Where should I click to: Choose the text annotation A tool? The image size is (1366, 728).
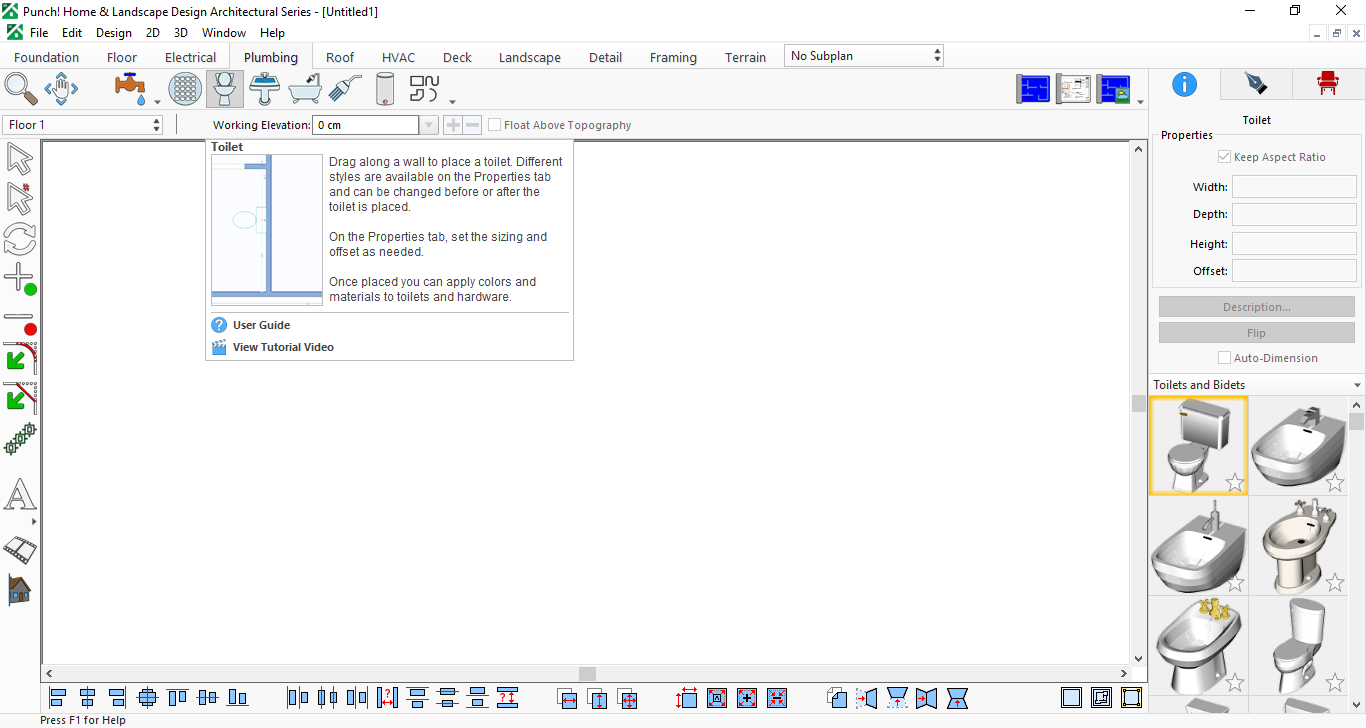20,495
